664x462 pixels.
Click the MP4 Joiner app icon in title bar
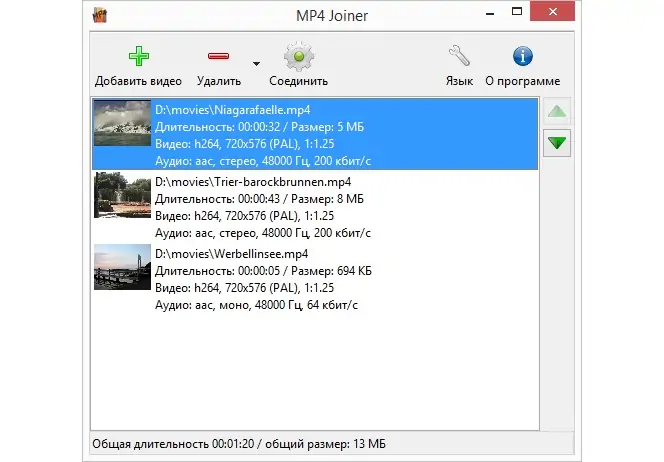(100, 15)
